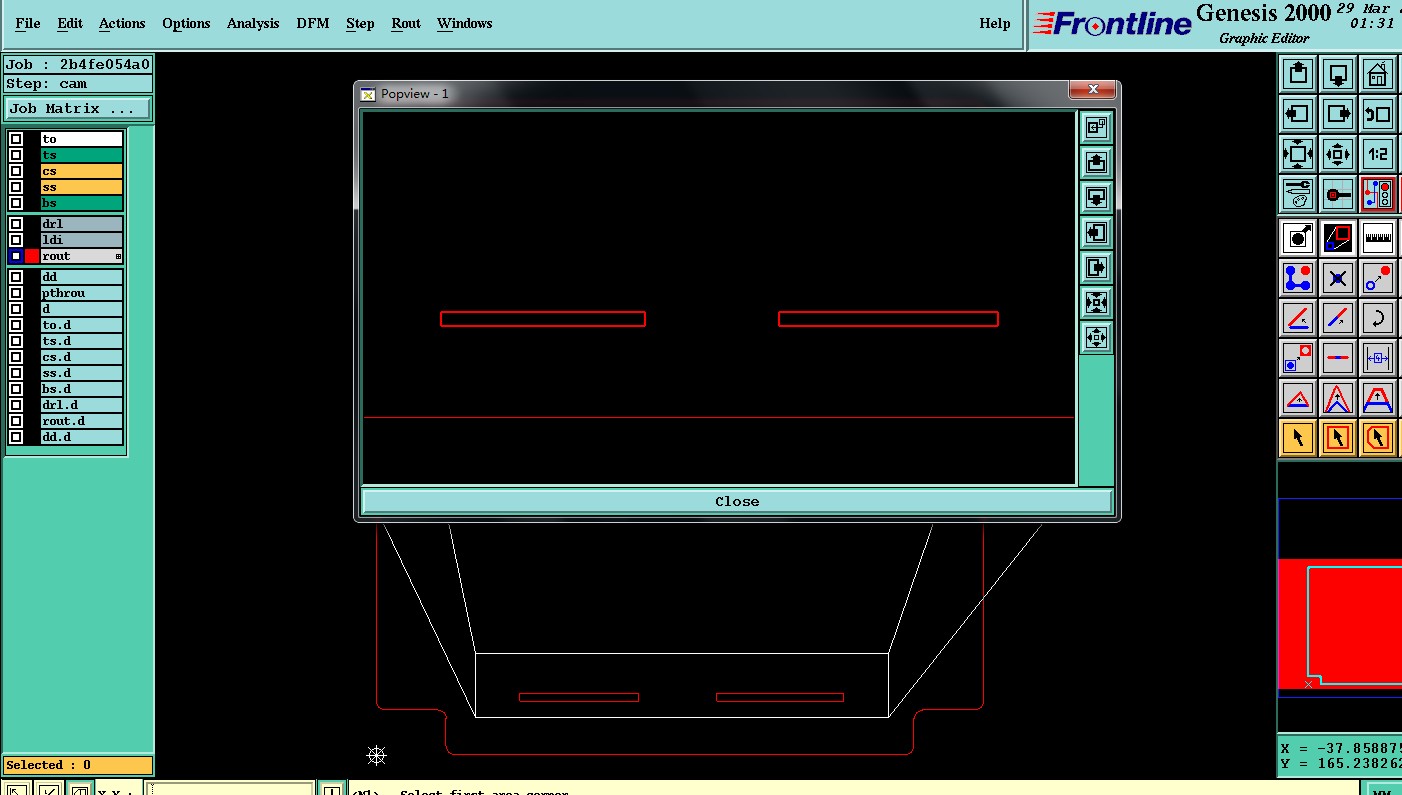Select the ruler measurement tool
The width and height of the screenshot is (1402, 795).
coord(1378,238)
